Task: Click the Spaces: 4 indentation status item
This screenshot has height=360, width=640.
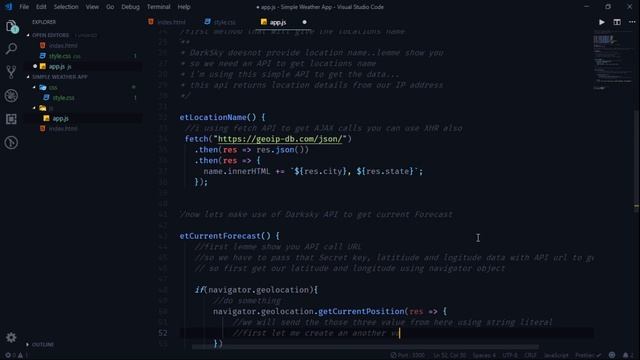Action: tap(484, 355)
